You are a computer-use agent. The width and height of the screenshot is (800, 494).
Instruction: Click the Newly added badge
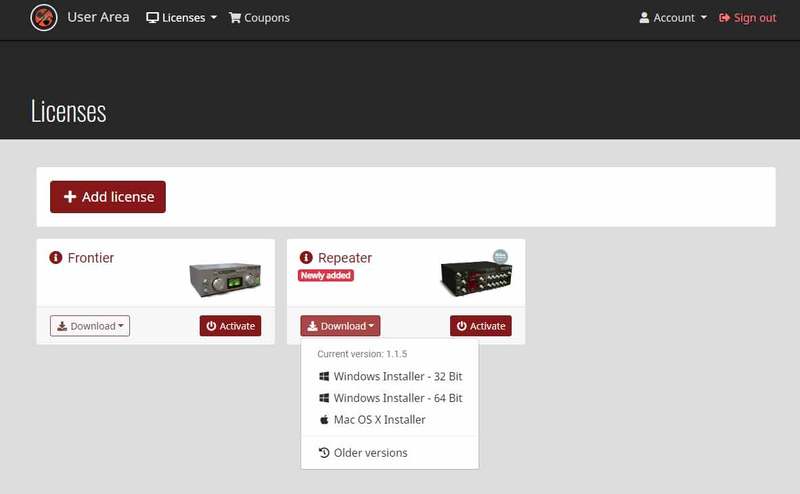(326, 276)
